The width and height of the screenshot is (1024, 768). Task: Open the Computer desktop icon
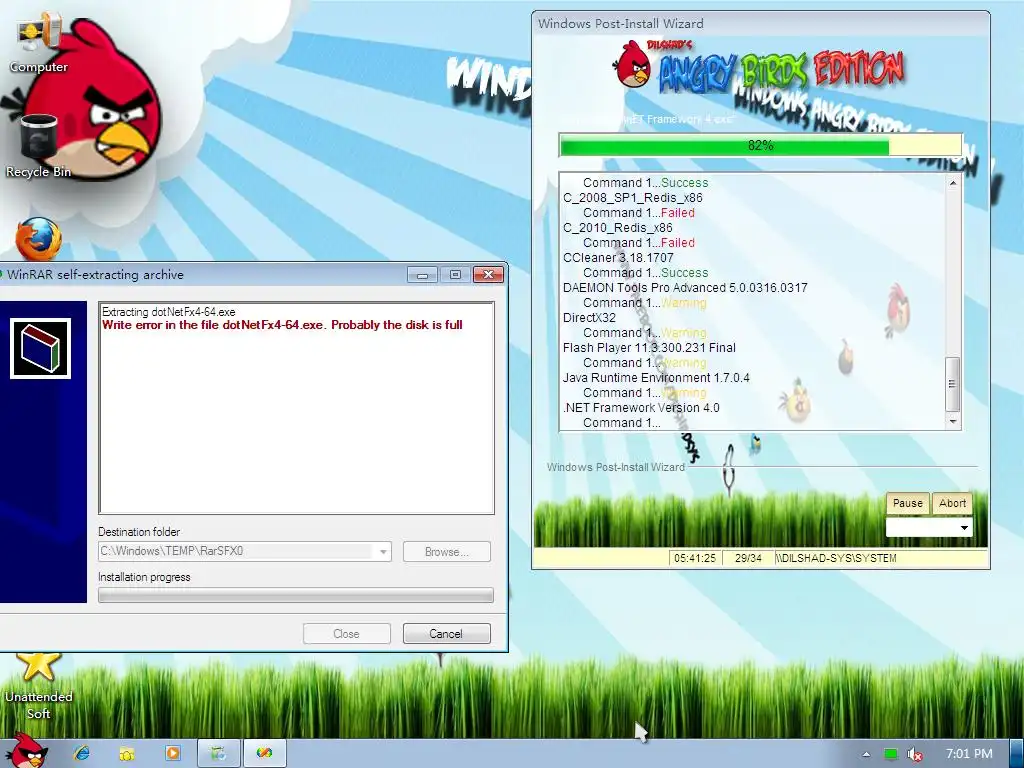pos(38,43)
